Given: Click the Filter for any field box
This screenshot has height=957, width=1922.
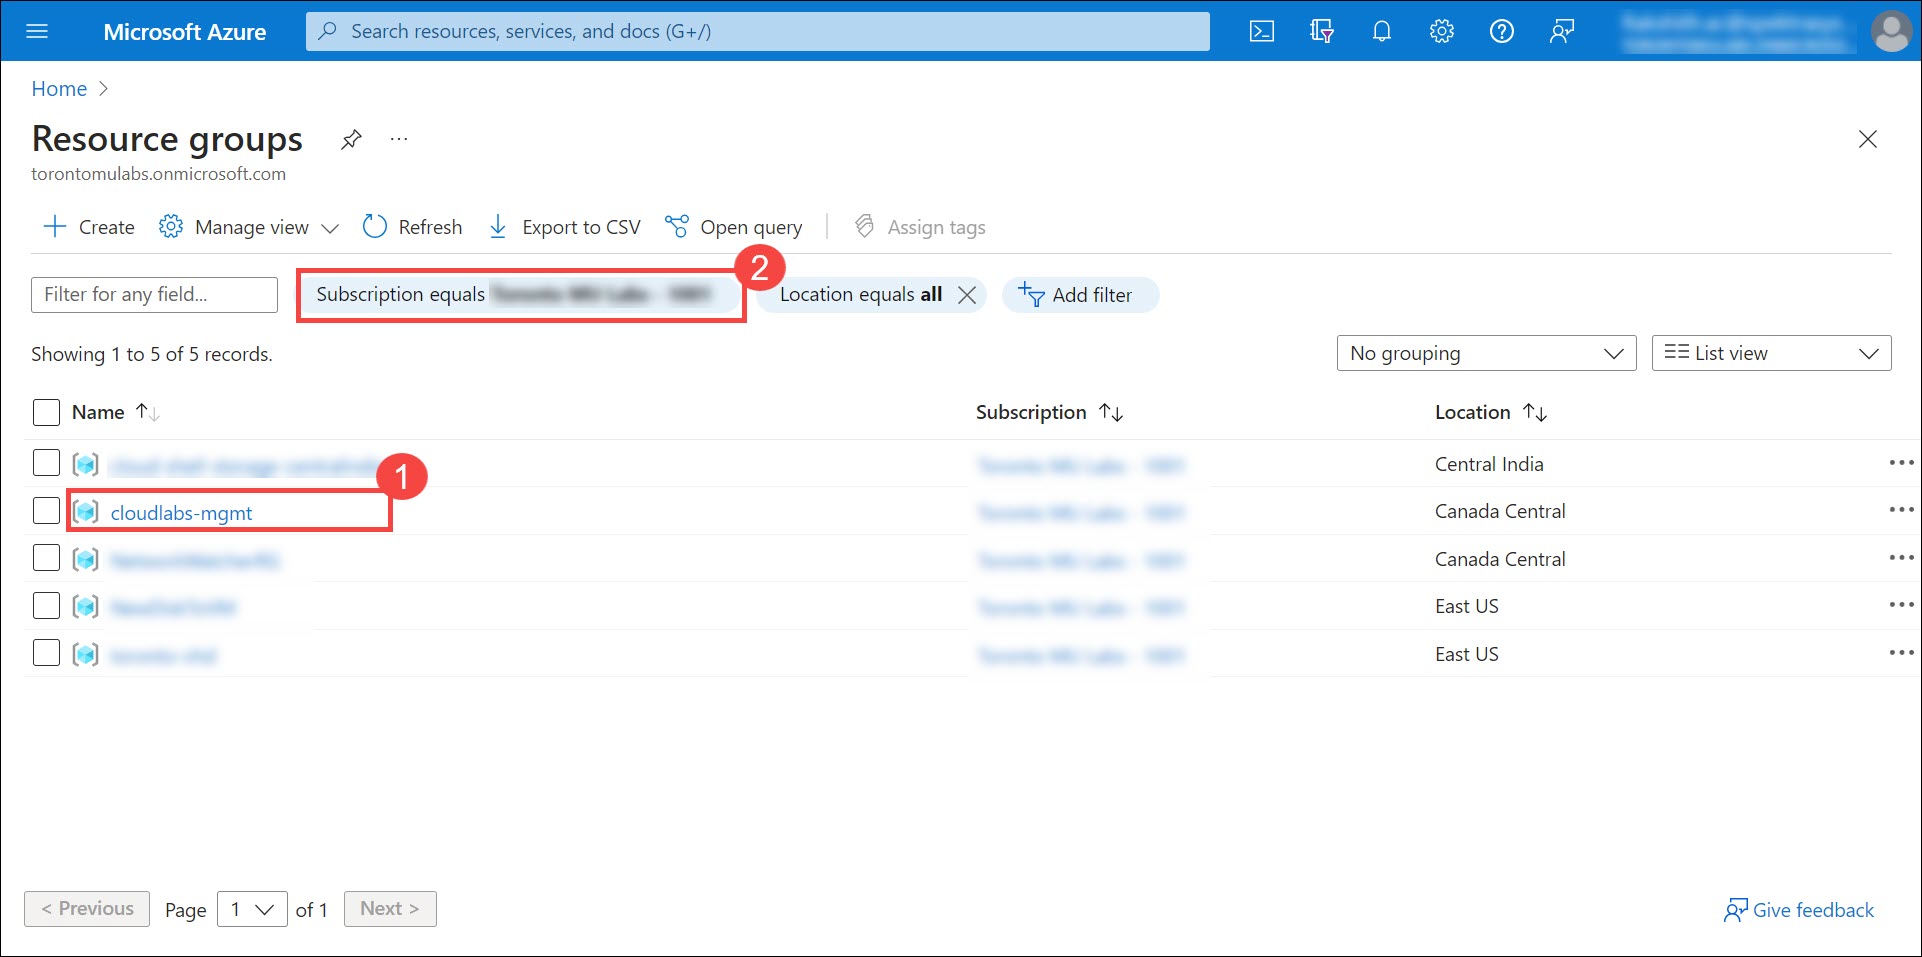Looking at the screenshot, I should 154,295.
